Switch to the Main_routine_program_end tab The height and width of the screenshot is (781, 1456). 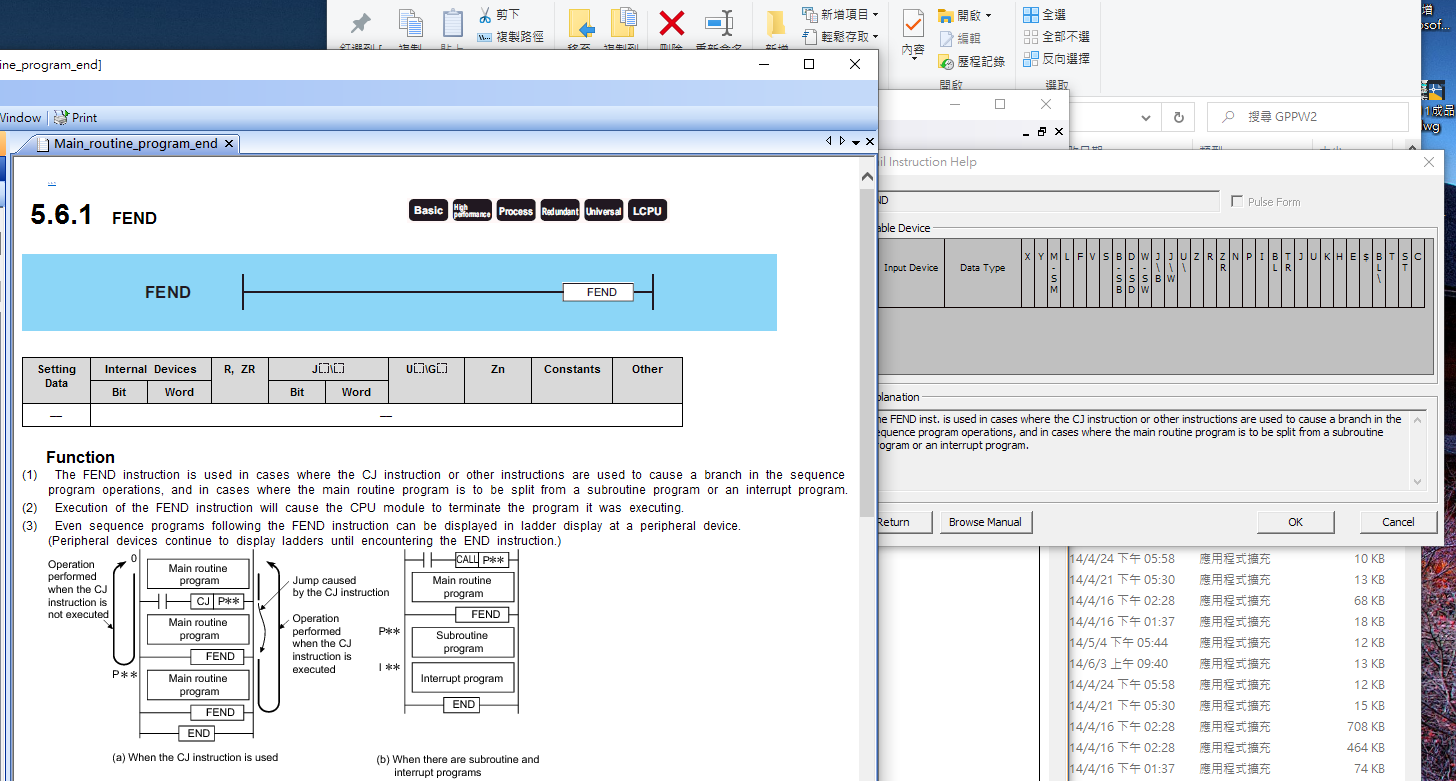click(x=135, y=144)
